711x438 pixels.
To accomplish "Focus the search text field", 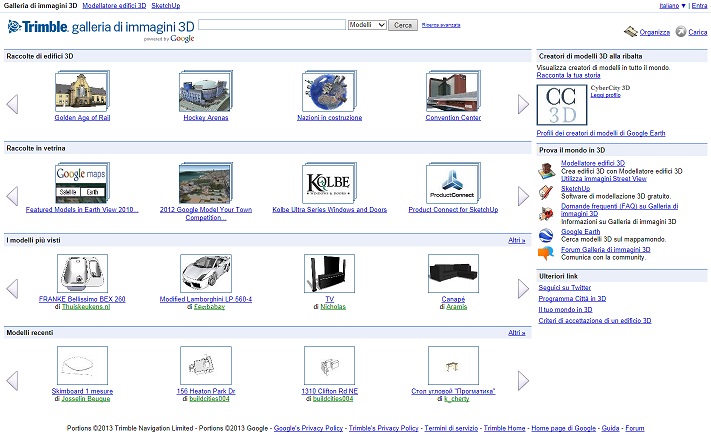I will [x=272, y=24].
